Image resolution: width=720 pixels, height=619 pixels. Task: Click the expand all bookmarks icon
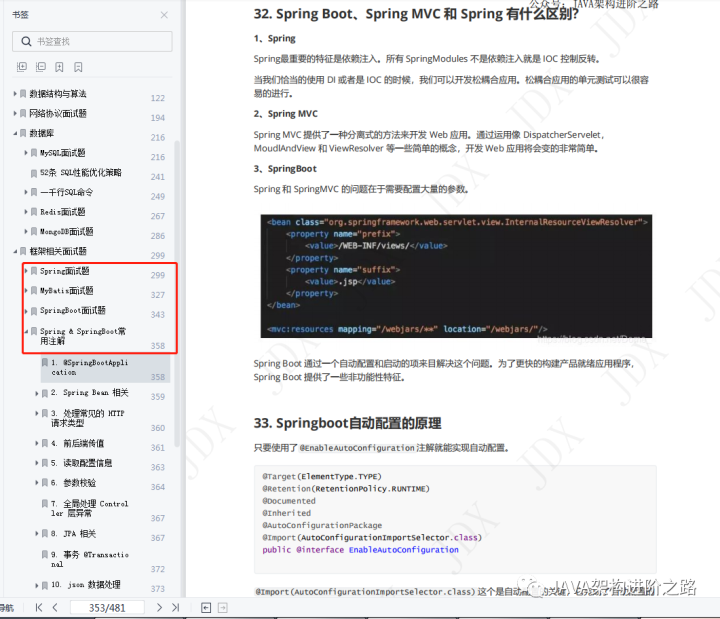(x=22, y=67)
